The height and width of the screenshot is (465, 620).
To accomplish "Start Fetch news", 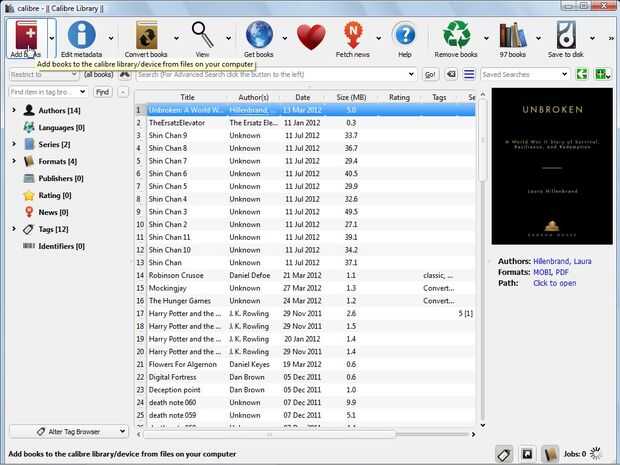I will click(x=353, y=36).
